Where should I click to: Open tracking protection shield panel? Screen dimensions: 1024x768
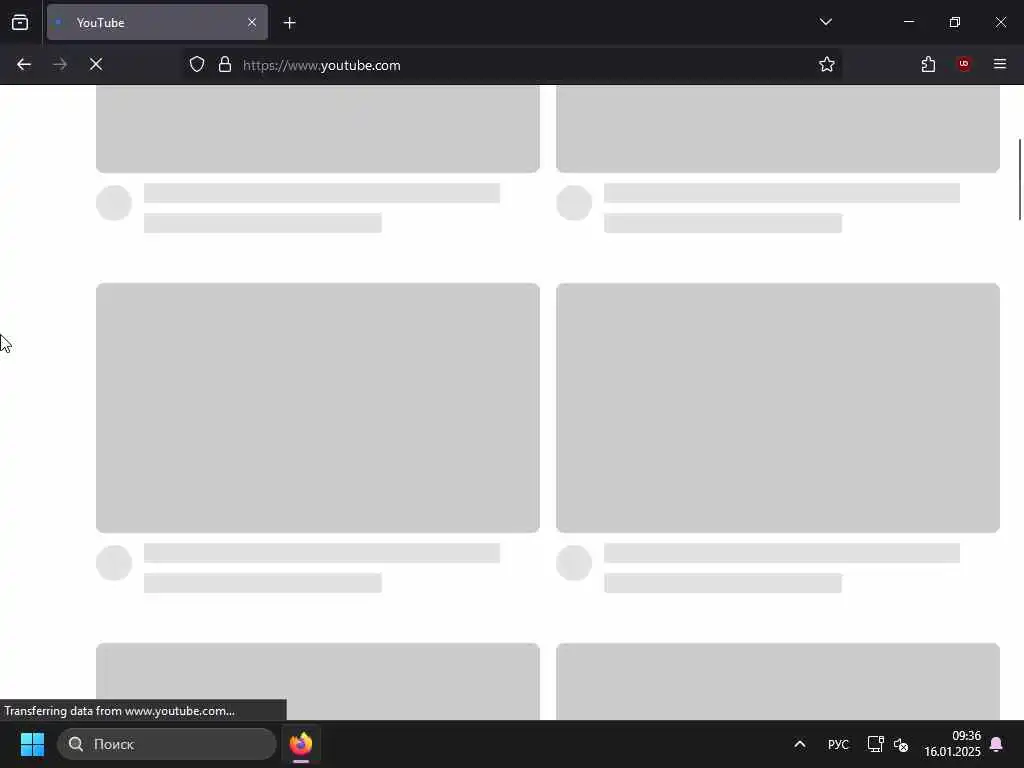pos(197,65)
